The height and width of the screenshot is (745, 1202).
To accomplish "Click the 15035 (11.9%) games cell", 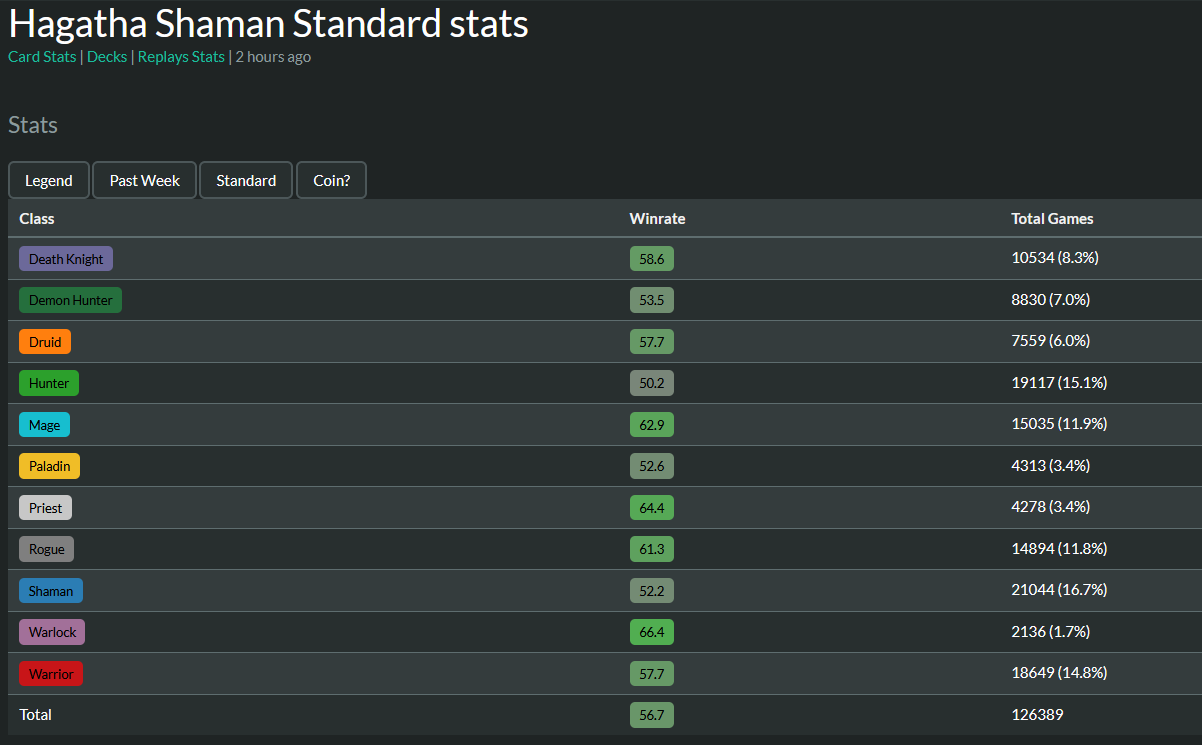I will 1059,423.
